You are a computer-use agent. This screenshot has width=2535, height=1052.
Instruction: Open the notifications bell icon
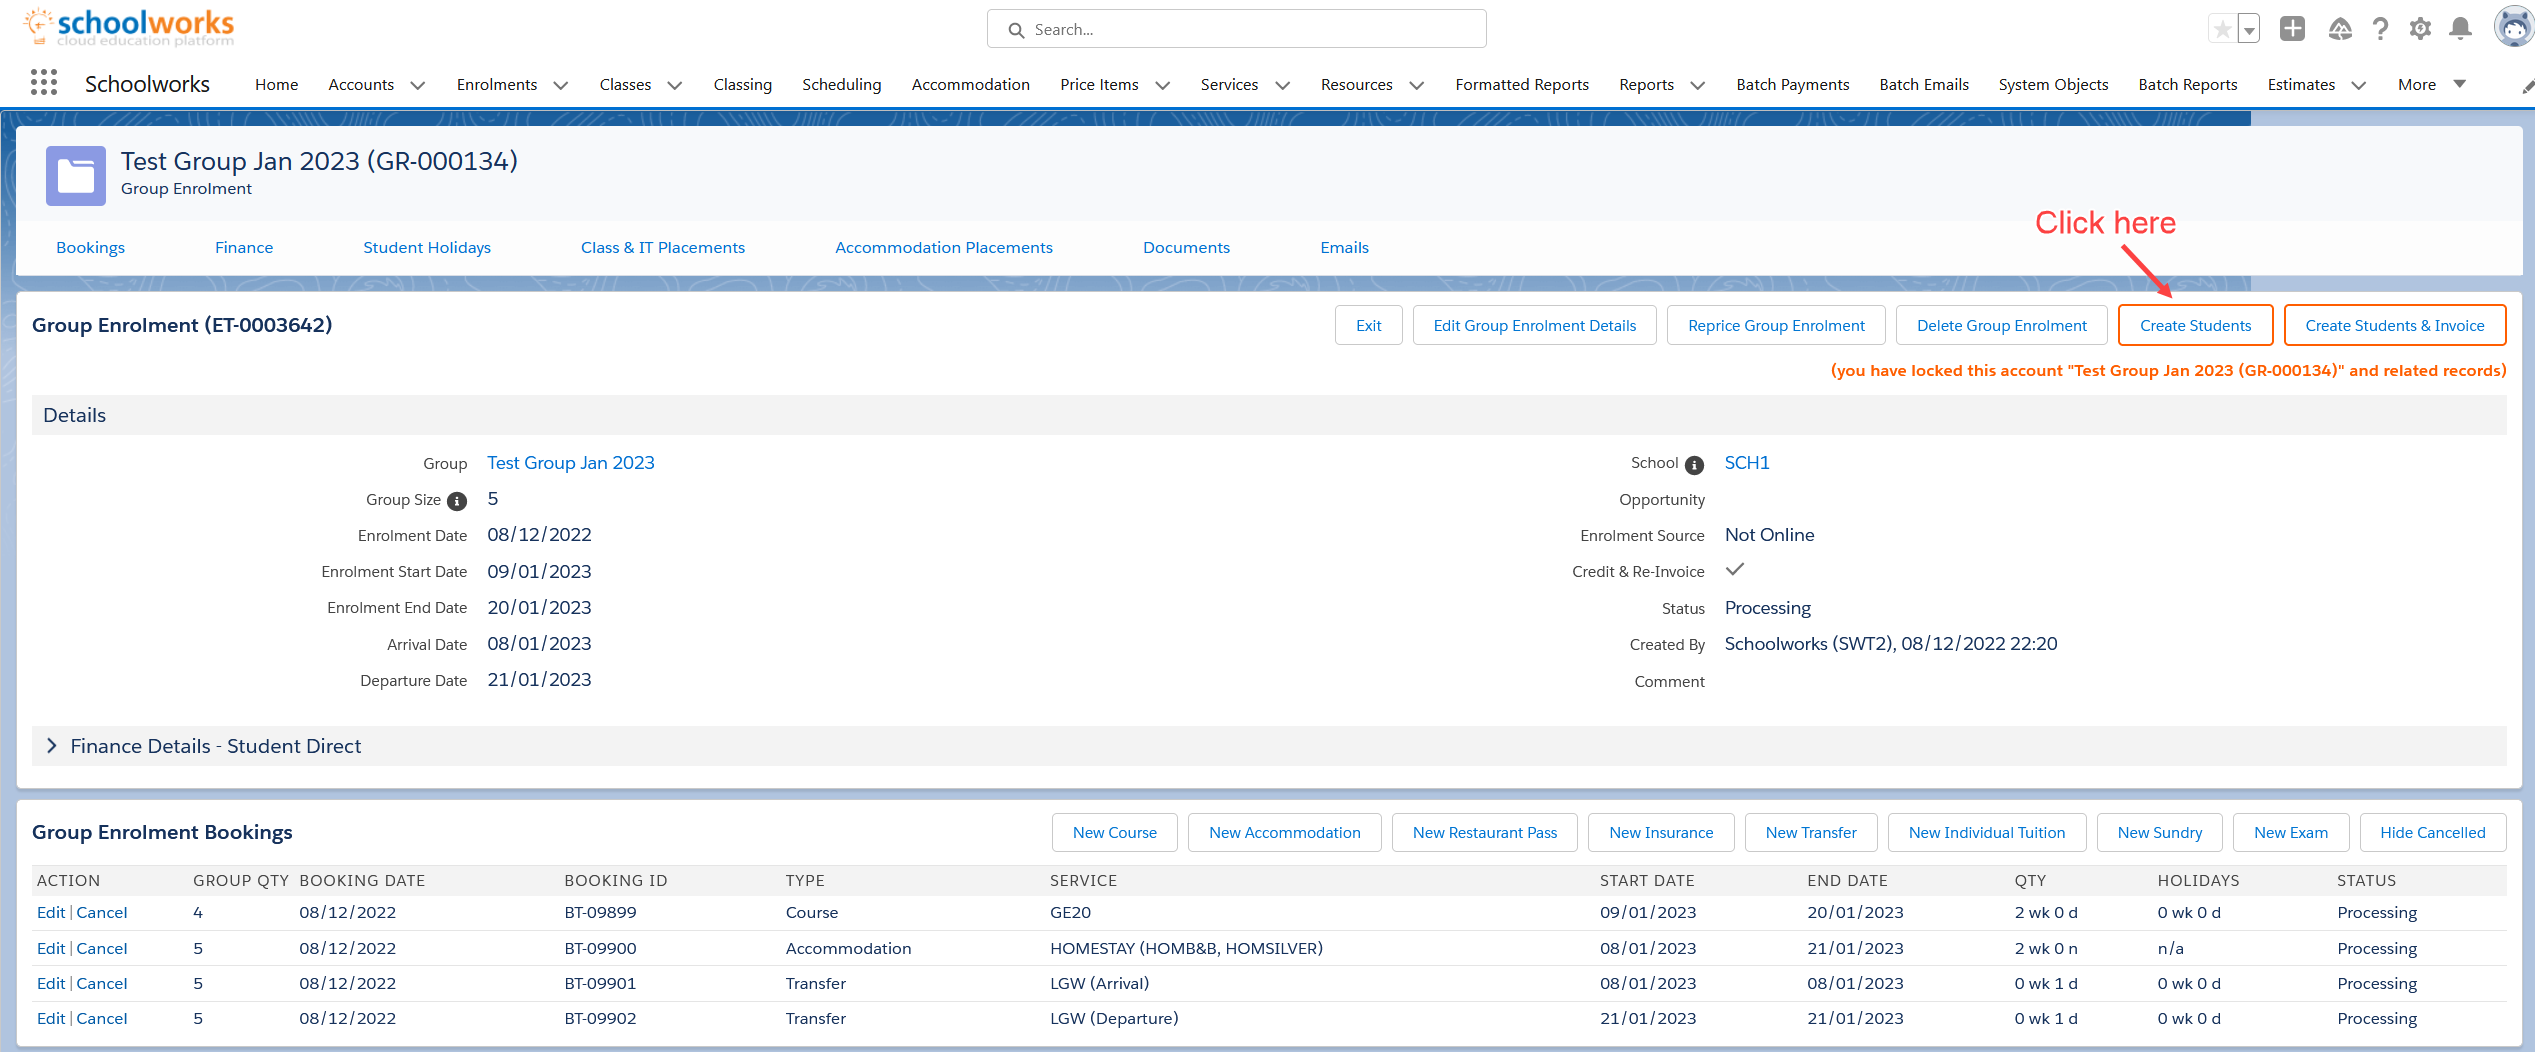coord(2460,29)
